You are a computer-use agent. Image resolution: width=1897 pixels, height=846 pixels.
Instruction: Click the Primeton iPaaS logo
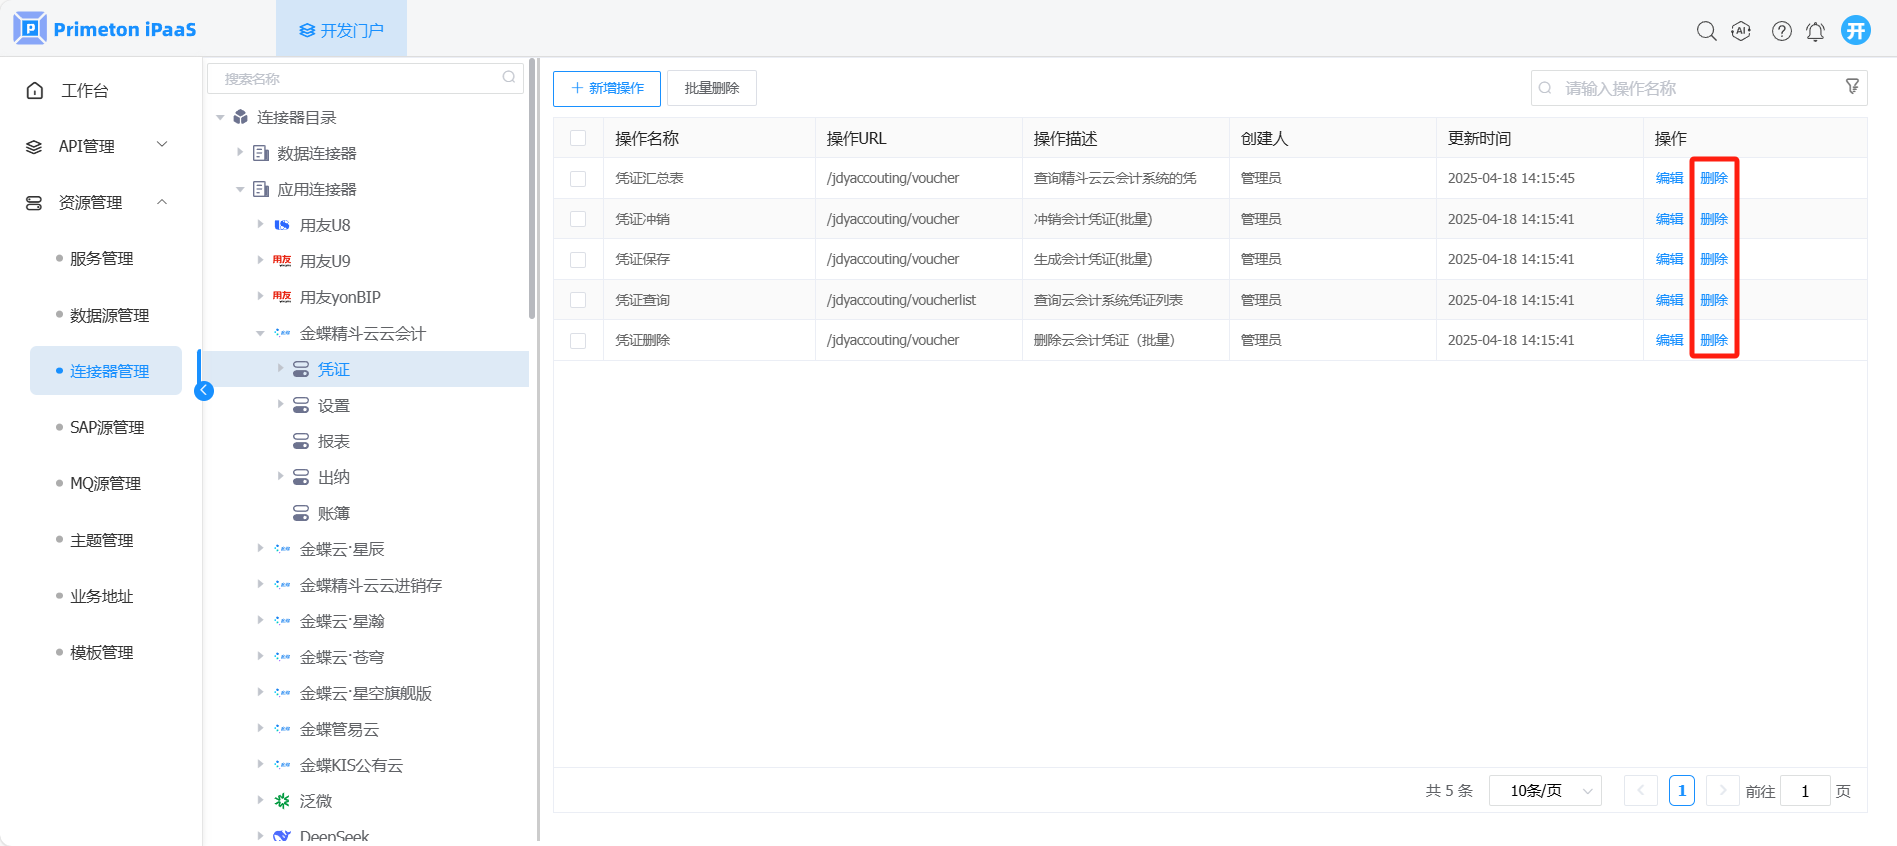click(x=106, y=29)
